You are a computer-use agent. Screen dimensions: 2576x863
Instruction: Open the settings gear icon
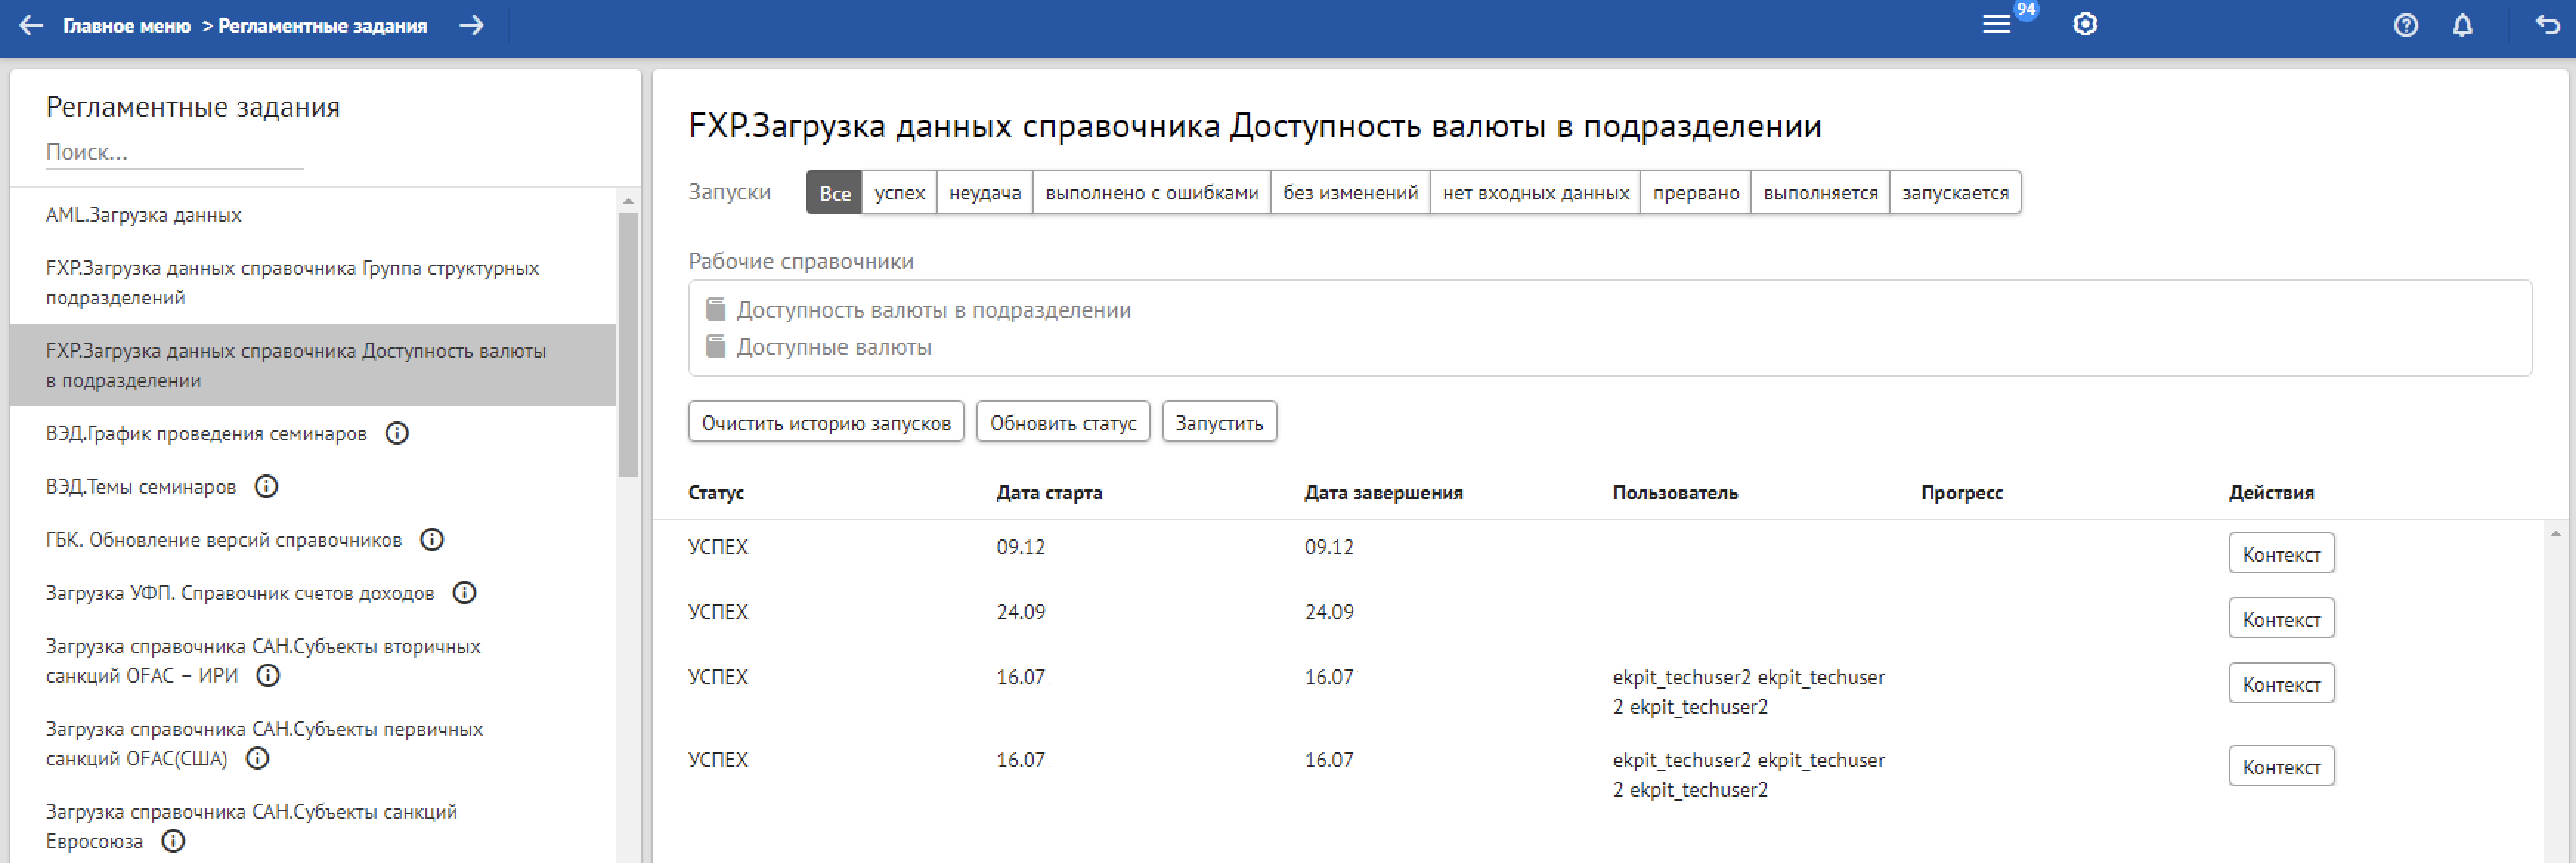(x=2084, y=25)
